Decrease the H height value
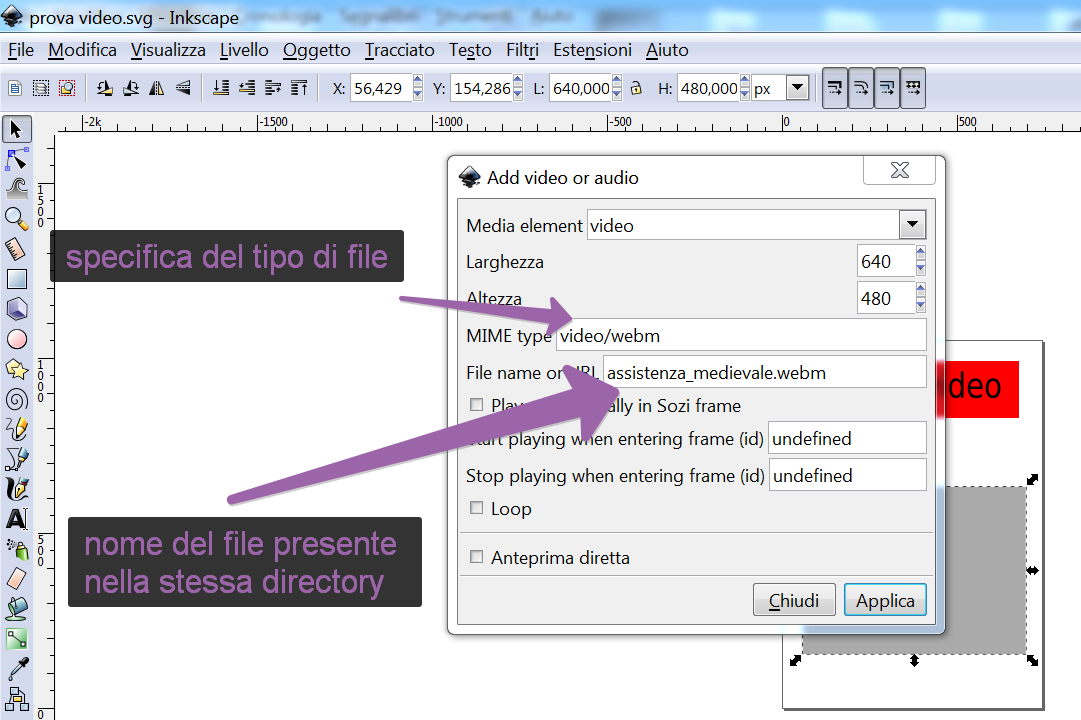Viewport: 1081px width, 720px height. click(745, 95)
